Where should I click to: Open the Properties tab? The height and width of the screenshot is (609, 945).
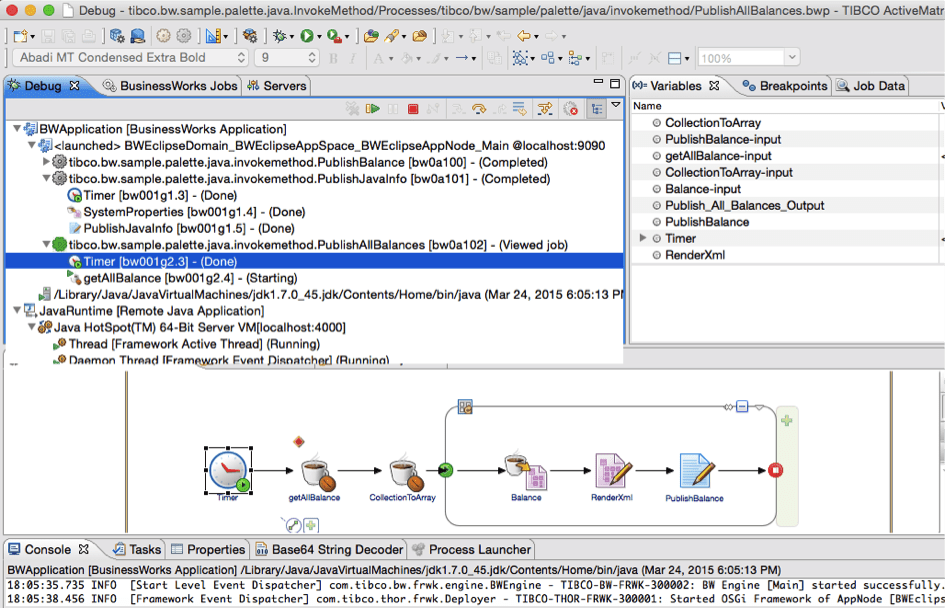[208, 549]
